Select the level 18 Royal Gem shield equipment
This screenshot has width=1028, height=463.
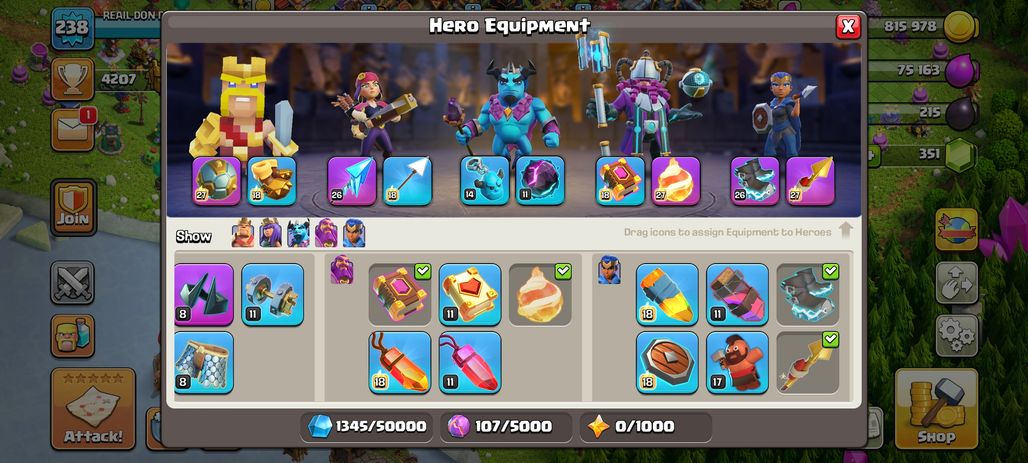(x=667, y=363)
